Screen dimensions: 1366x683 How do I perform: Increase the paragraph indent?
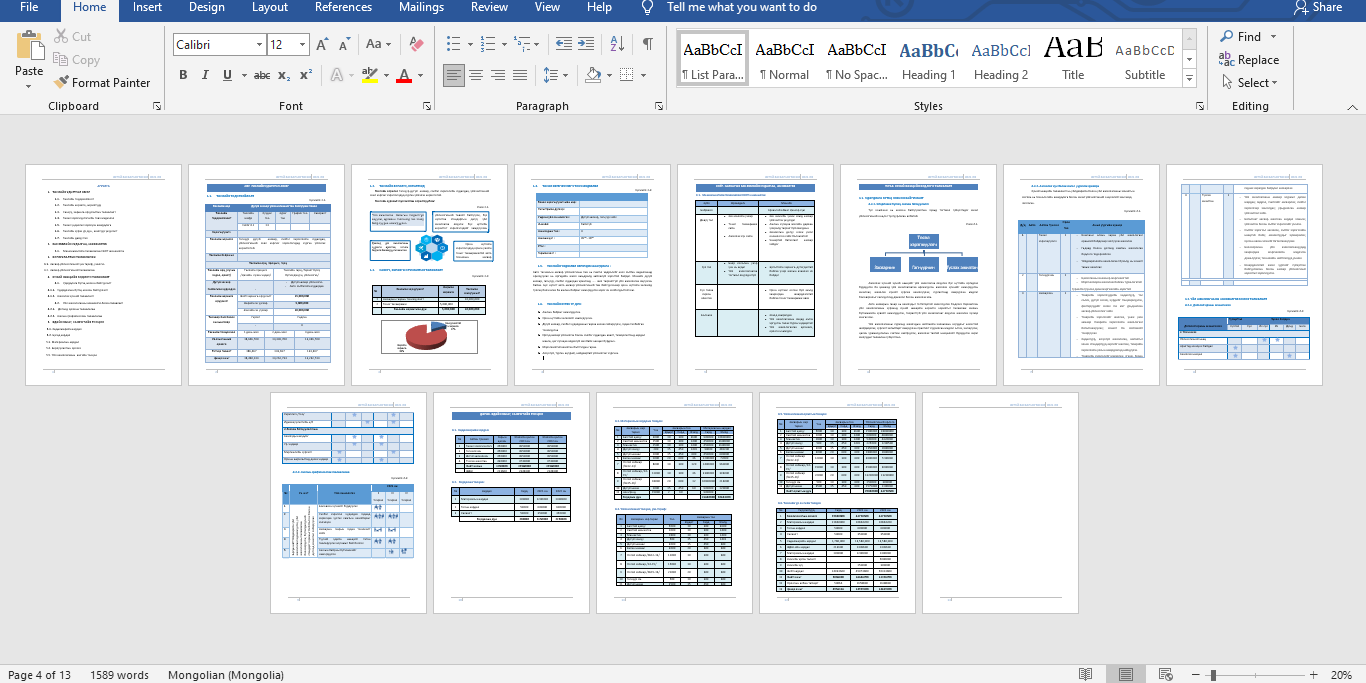coord(587,44)
